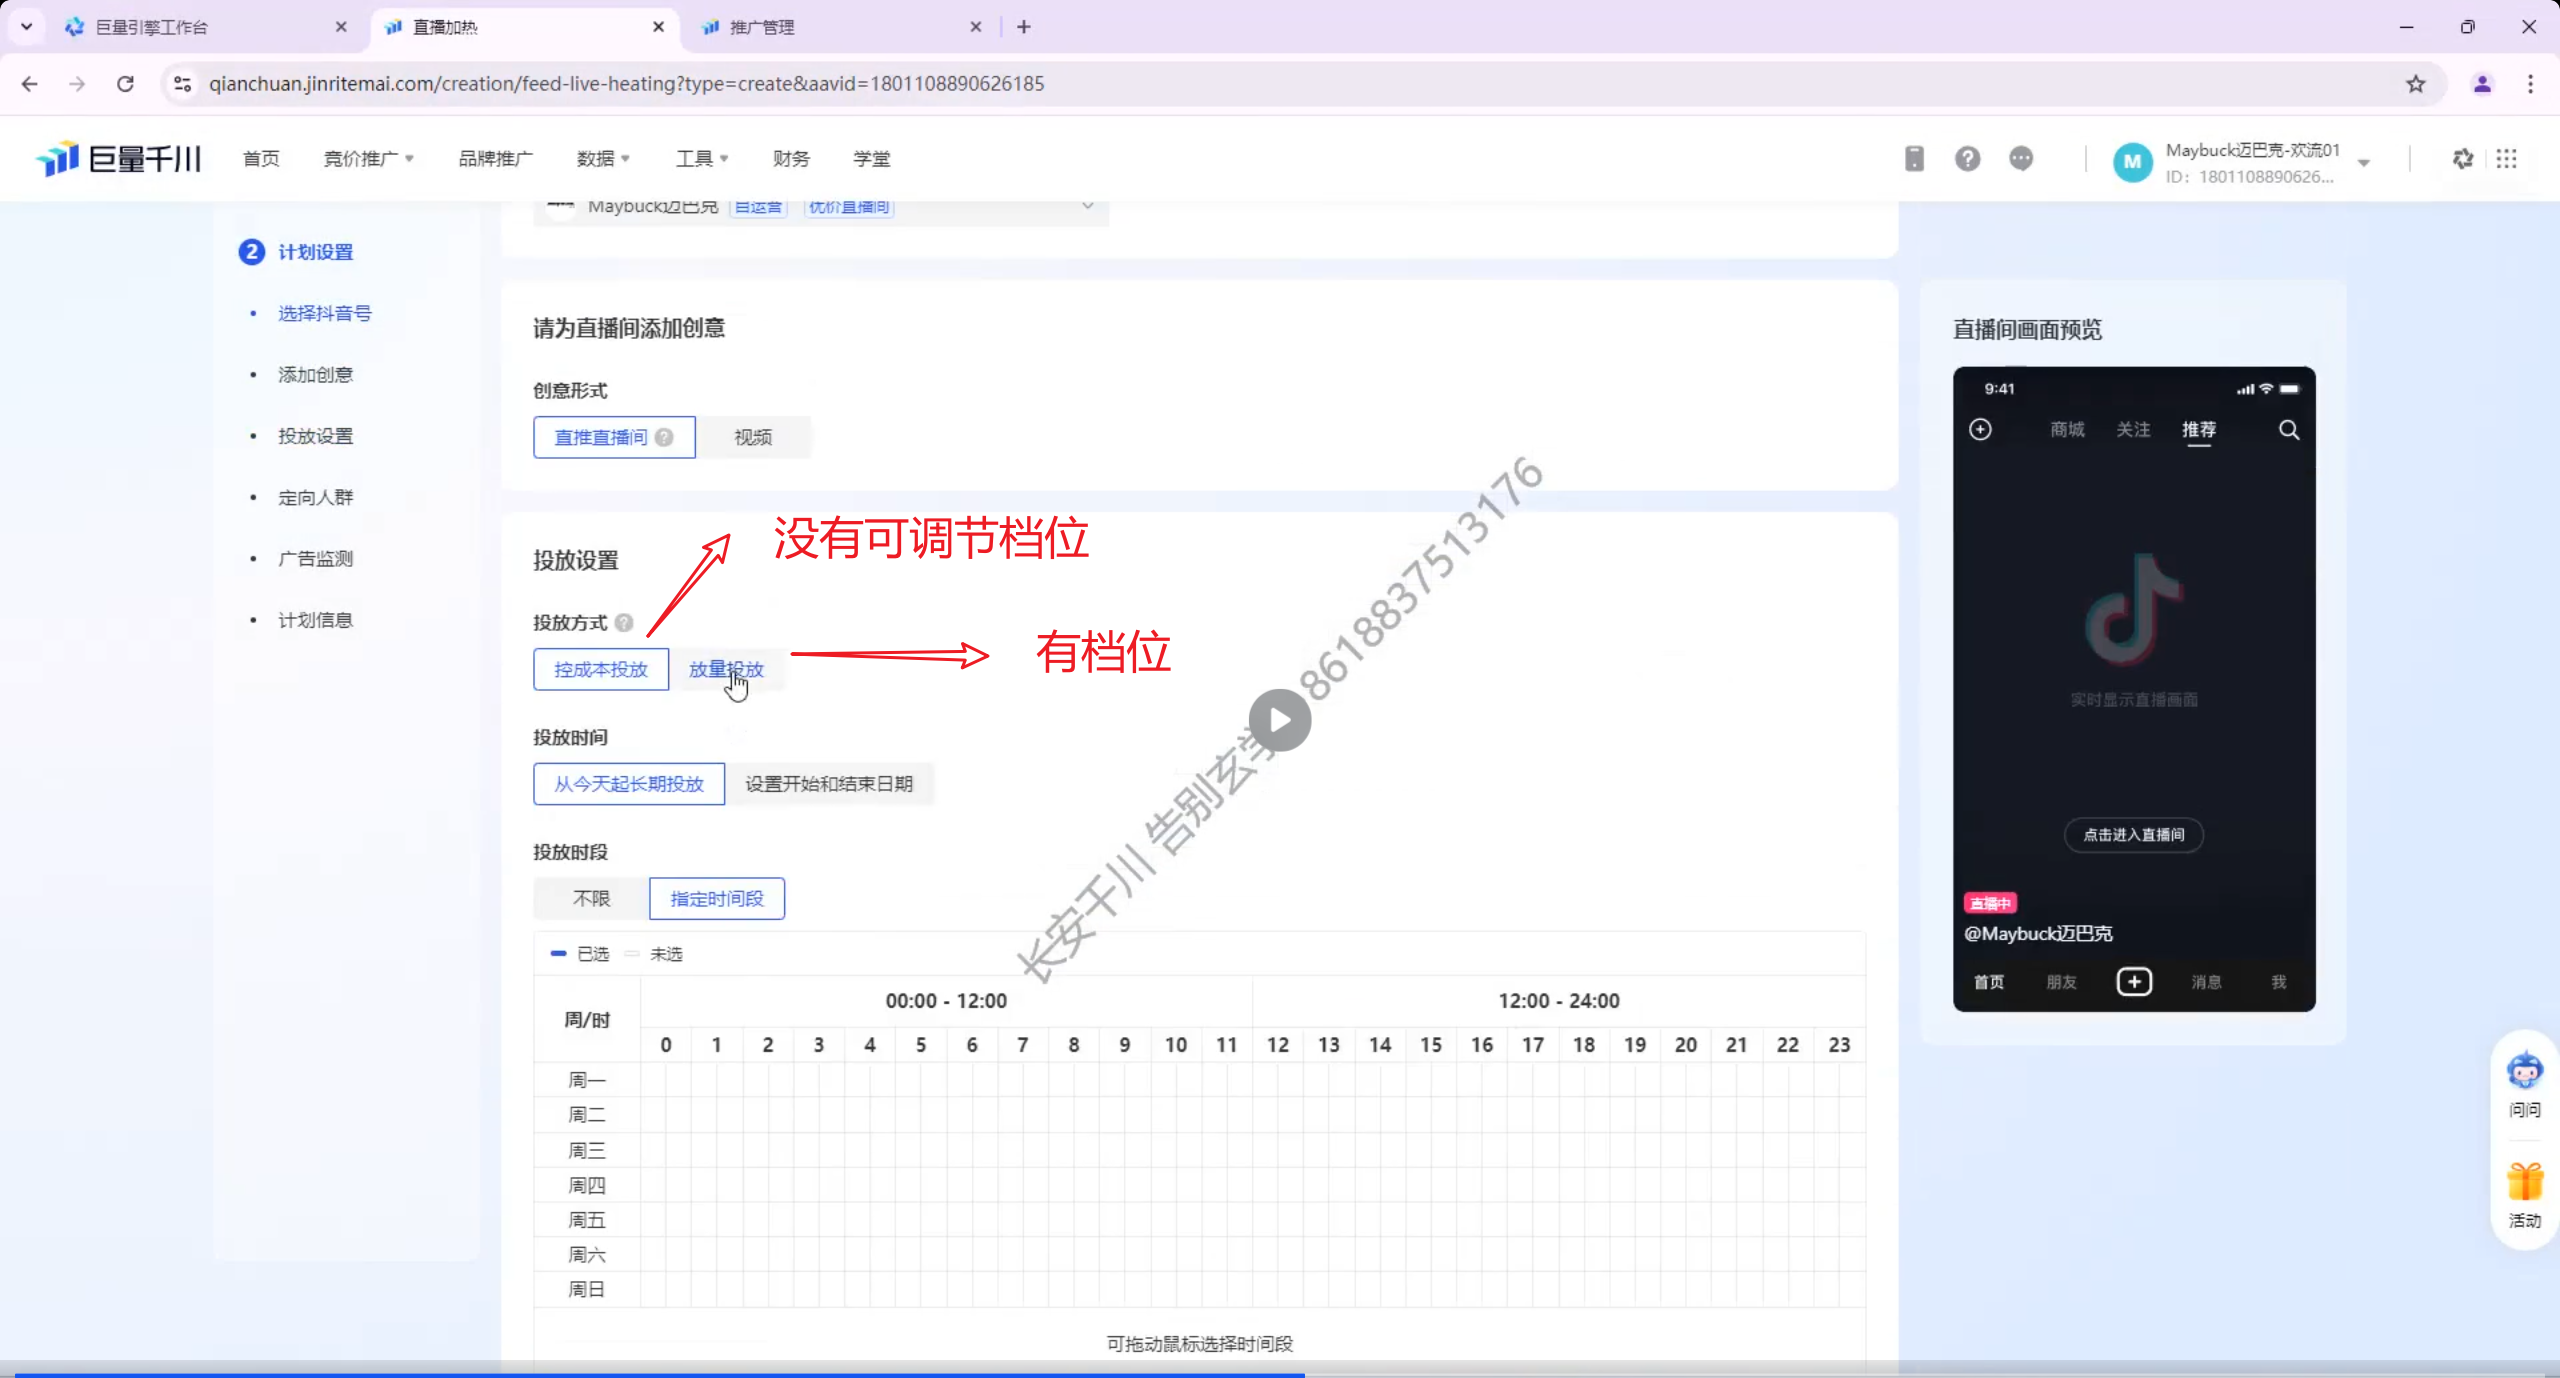Screen dimensions: 2560x1378
Task: Jump to 定向人群 section in sidebar
Action: point(315,497)
